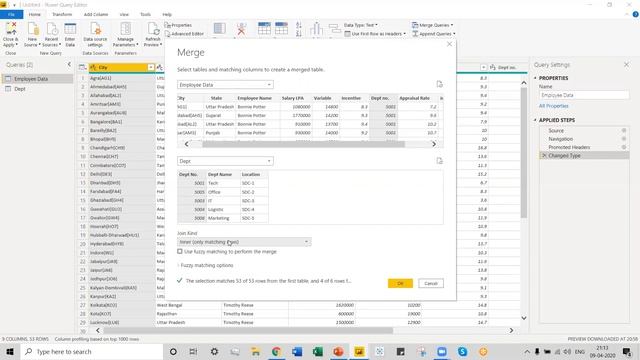Collapse the Queries pane
This screenshot has width=640, height=360.
click(x=69, y=64)
